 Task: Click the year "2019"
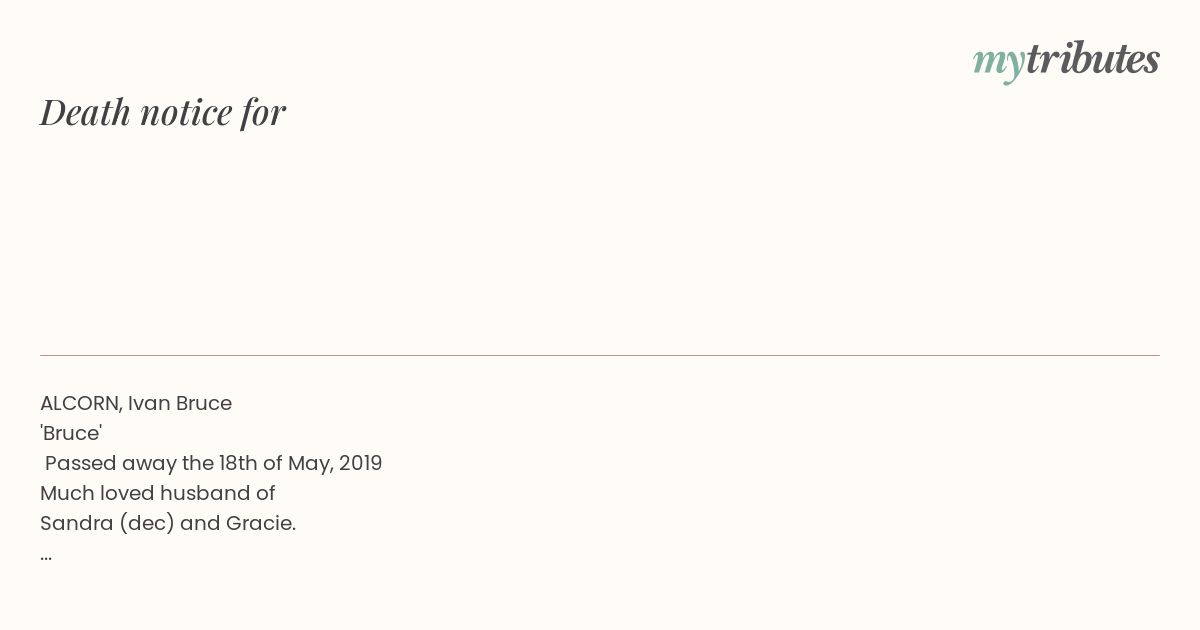click(x=360, y=464)
